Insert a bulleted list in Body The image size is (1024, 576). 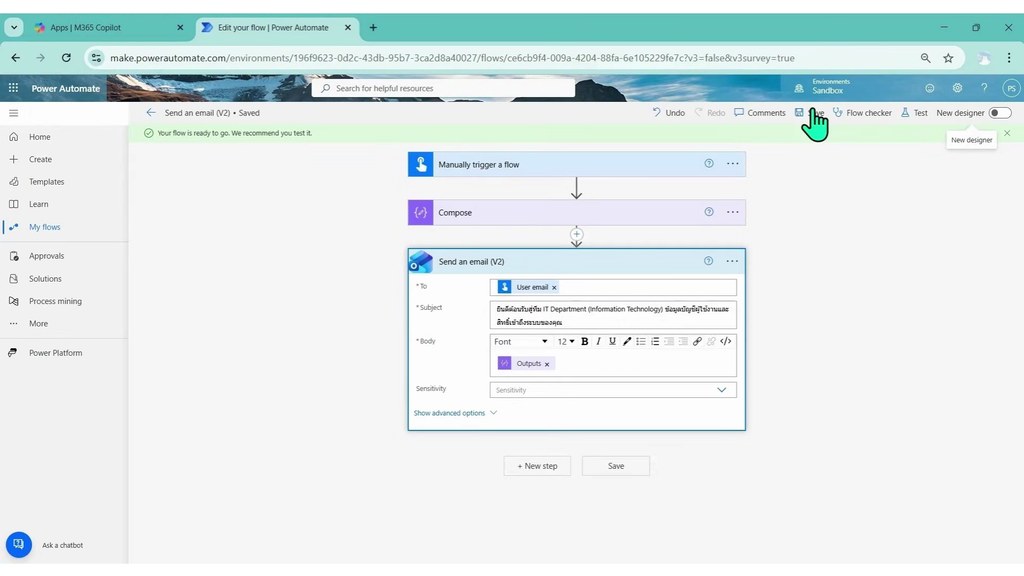click(641, 342)
